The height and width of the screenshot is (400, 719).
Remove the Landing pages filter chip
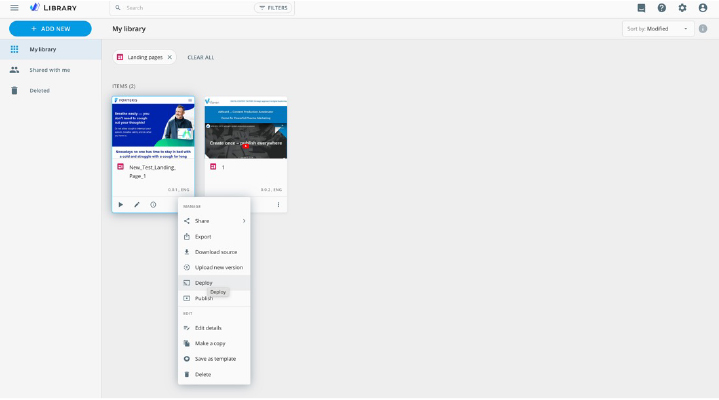click(169, 57)
